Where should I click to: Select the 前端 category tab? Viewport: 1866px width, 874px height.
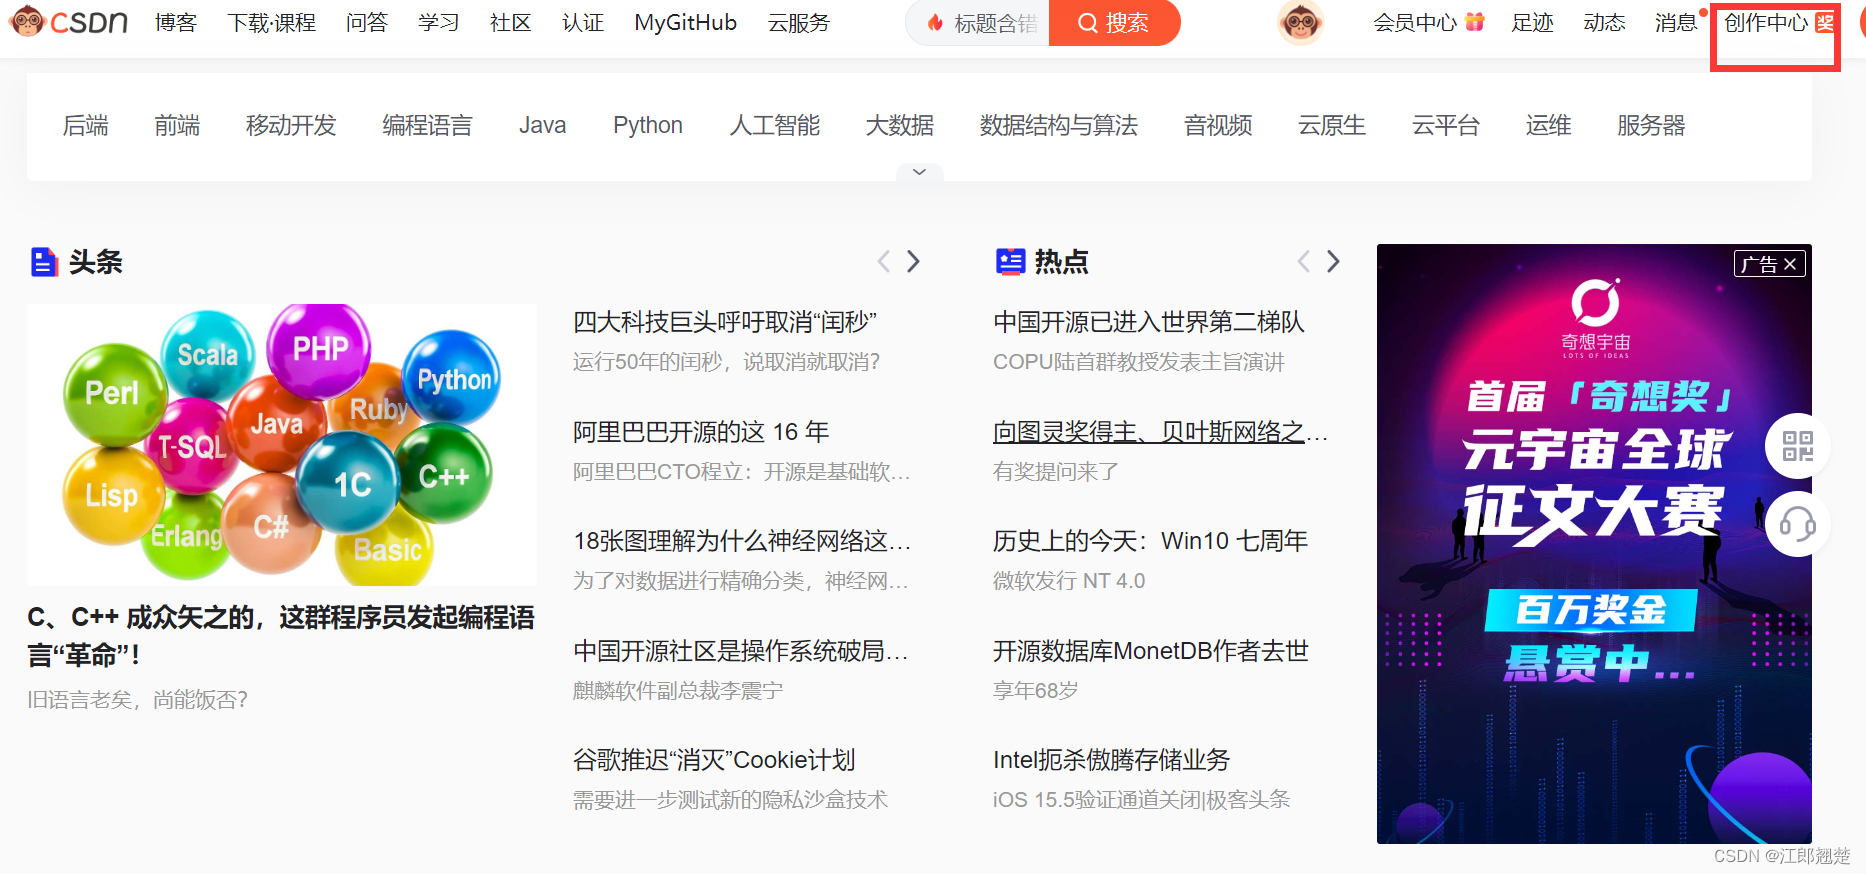(177, 125)
